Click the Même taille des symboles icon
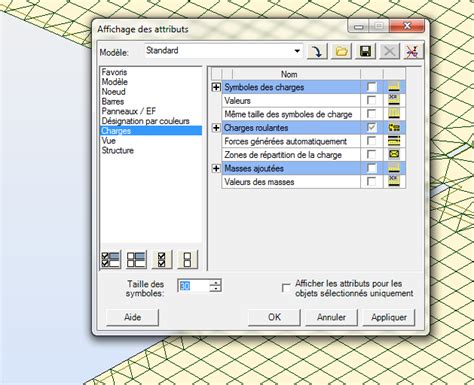Screen dimensions: 474x385 394,114
